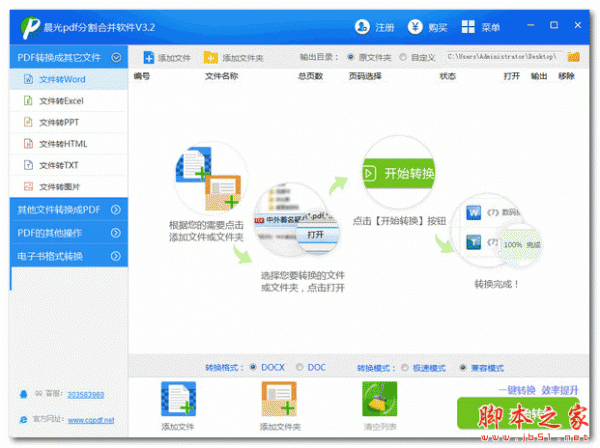Click the large 添加文件 icon at bottom

tap(178, 399)
